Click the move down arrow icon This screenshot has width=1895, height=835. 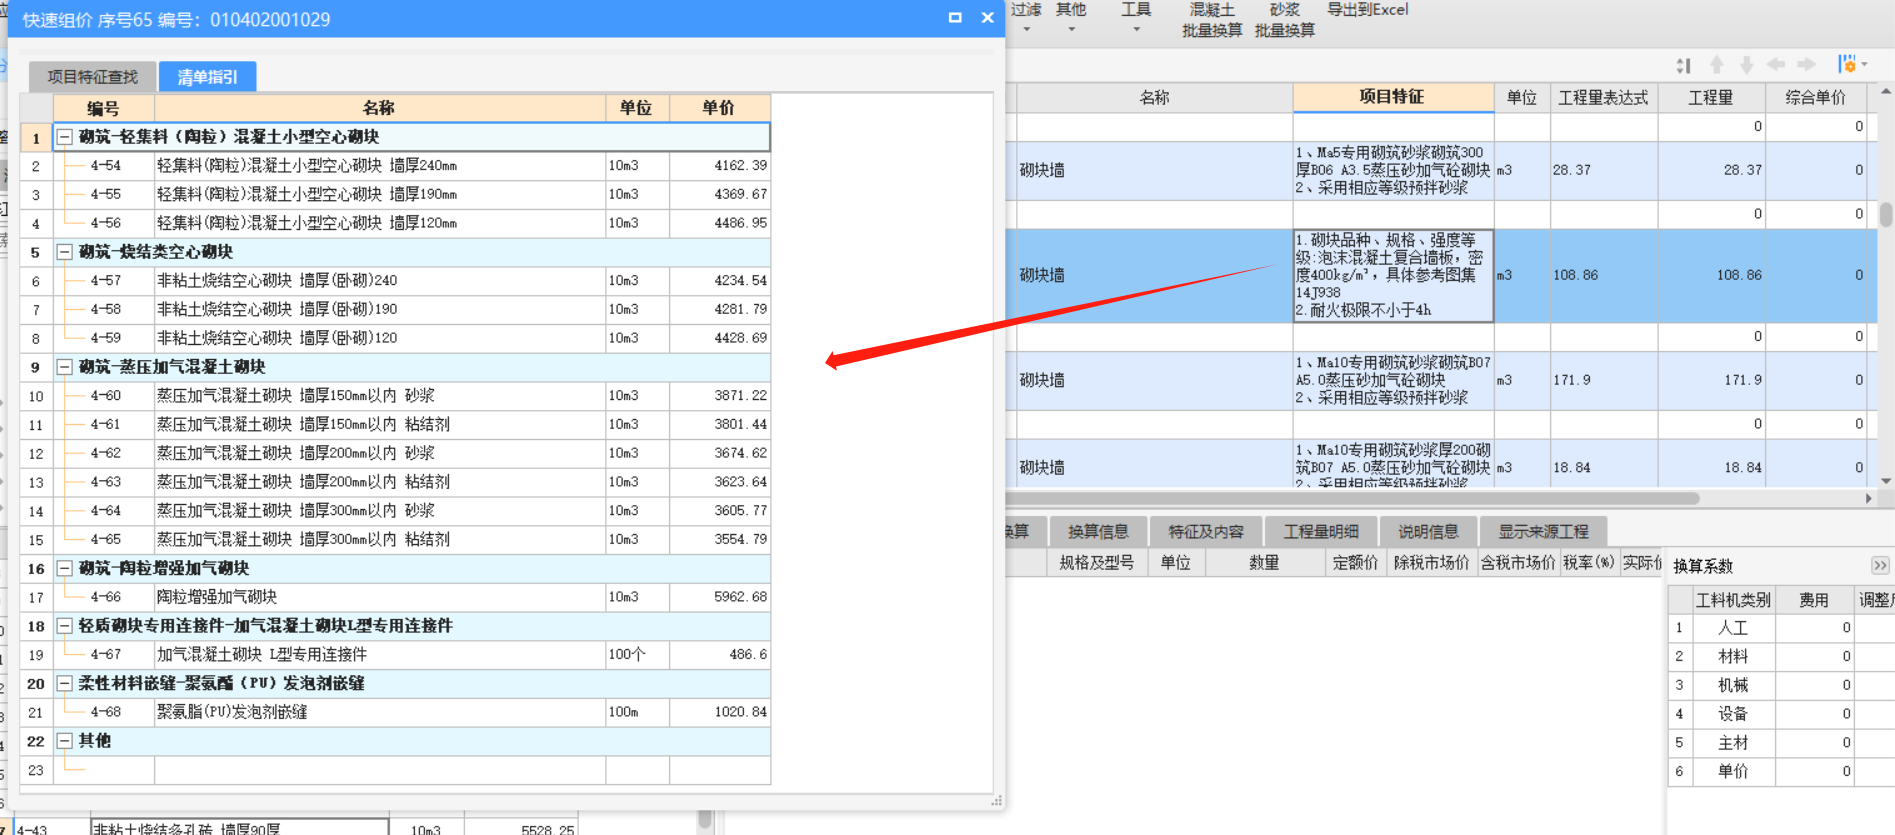point(1747,65)
